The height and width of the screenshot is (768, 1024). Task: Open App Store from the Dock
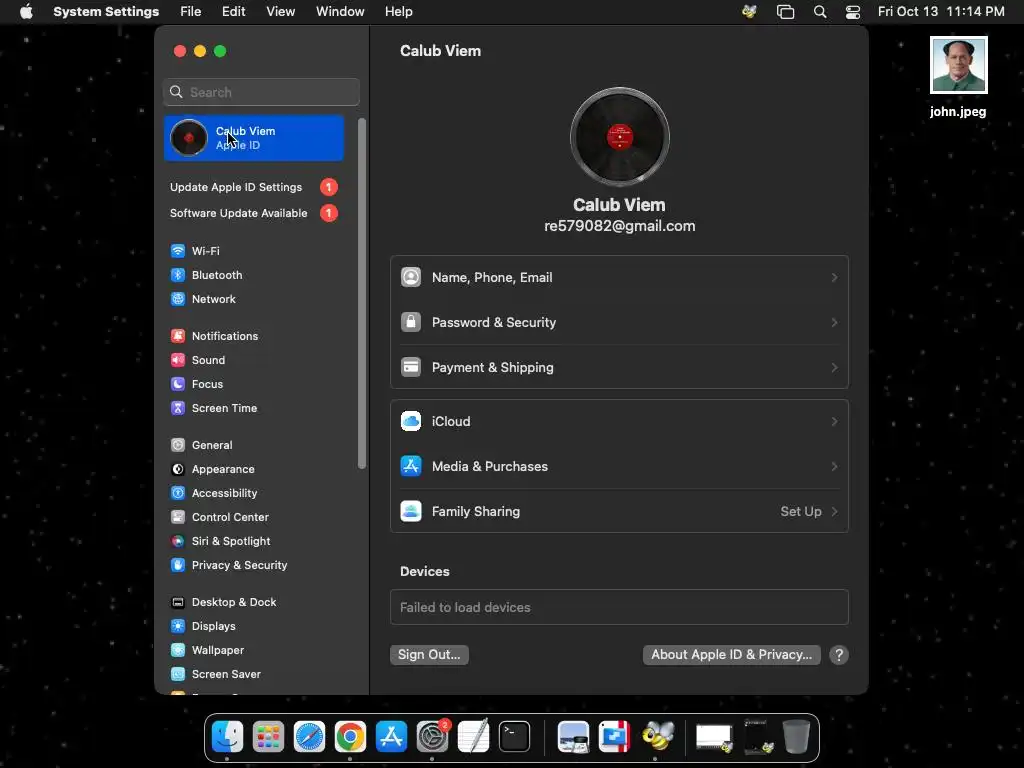coord(391,737)
